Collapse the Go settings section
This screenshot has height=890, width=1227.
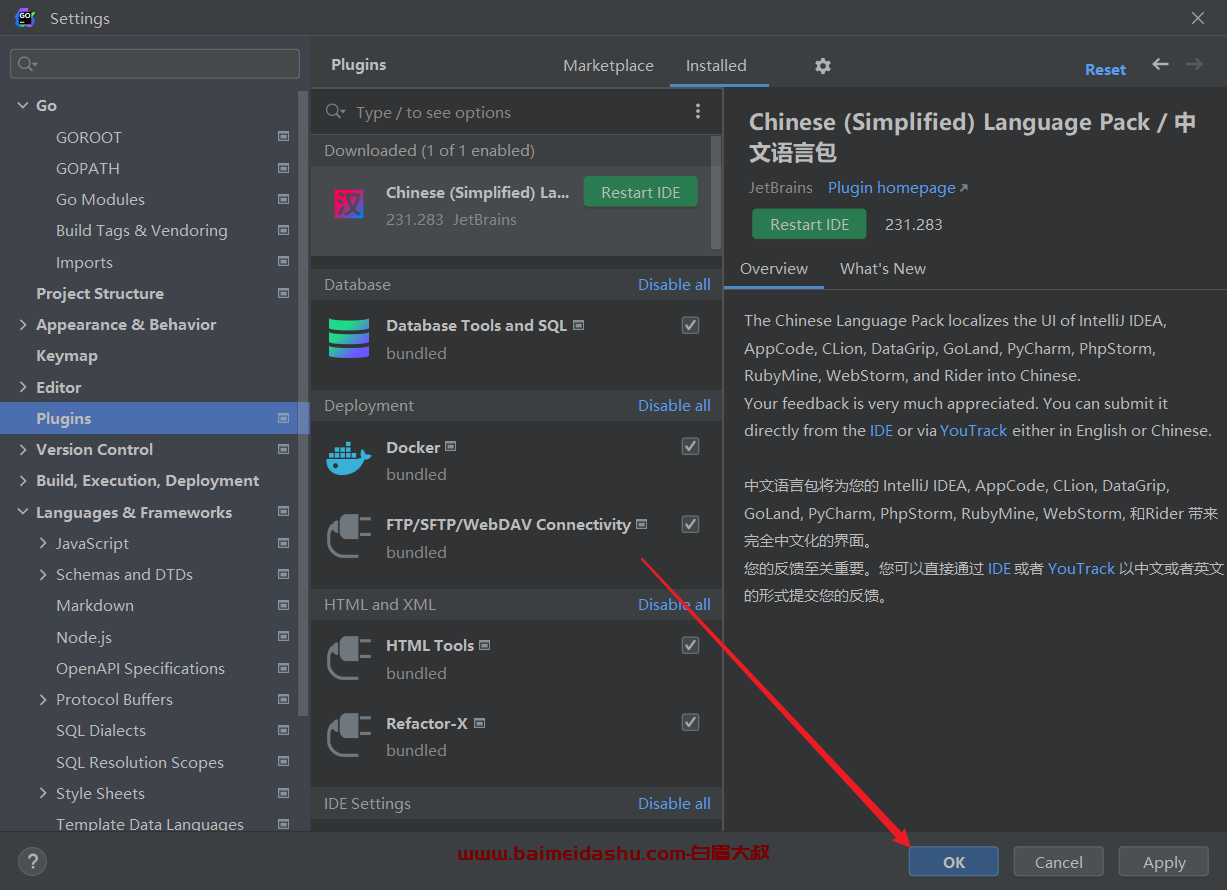point(23,105)
